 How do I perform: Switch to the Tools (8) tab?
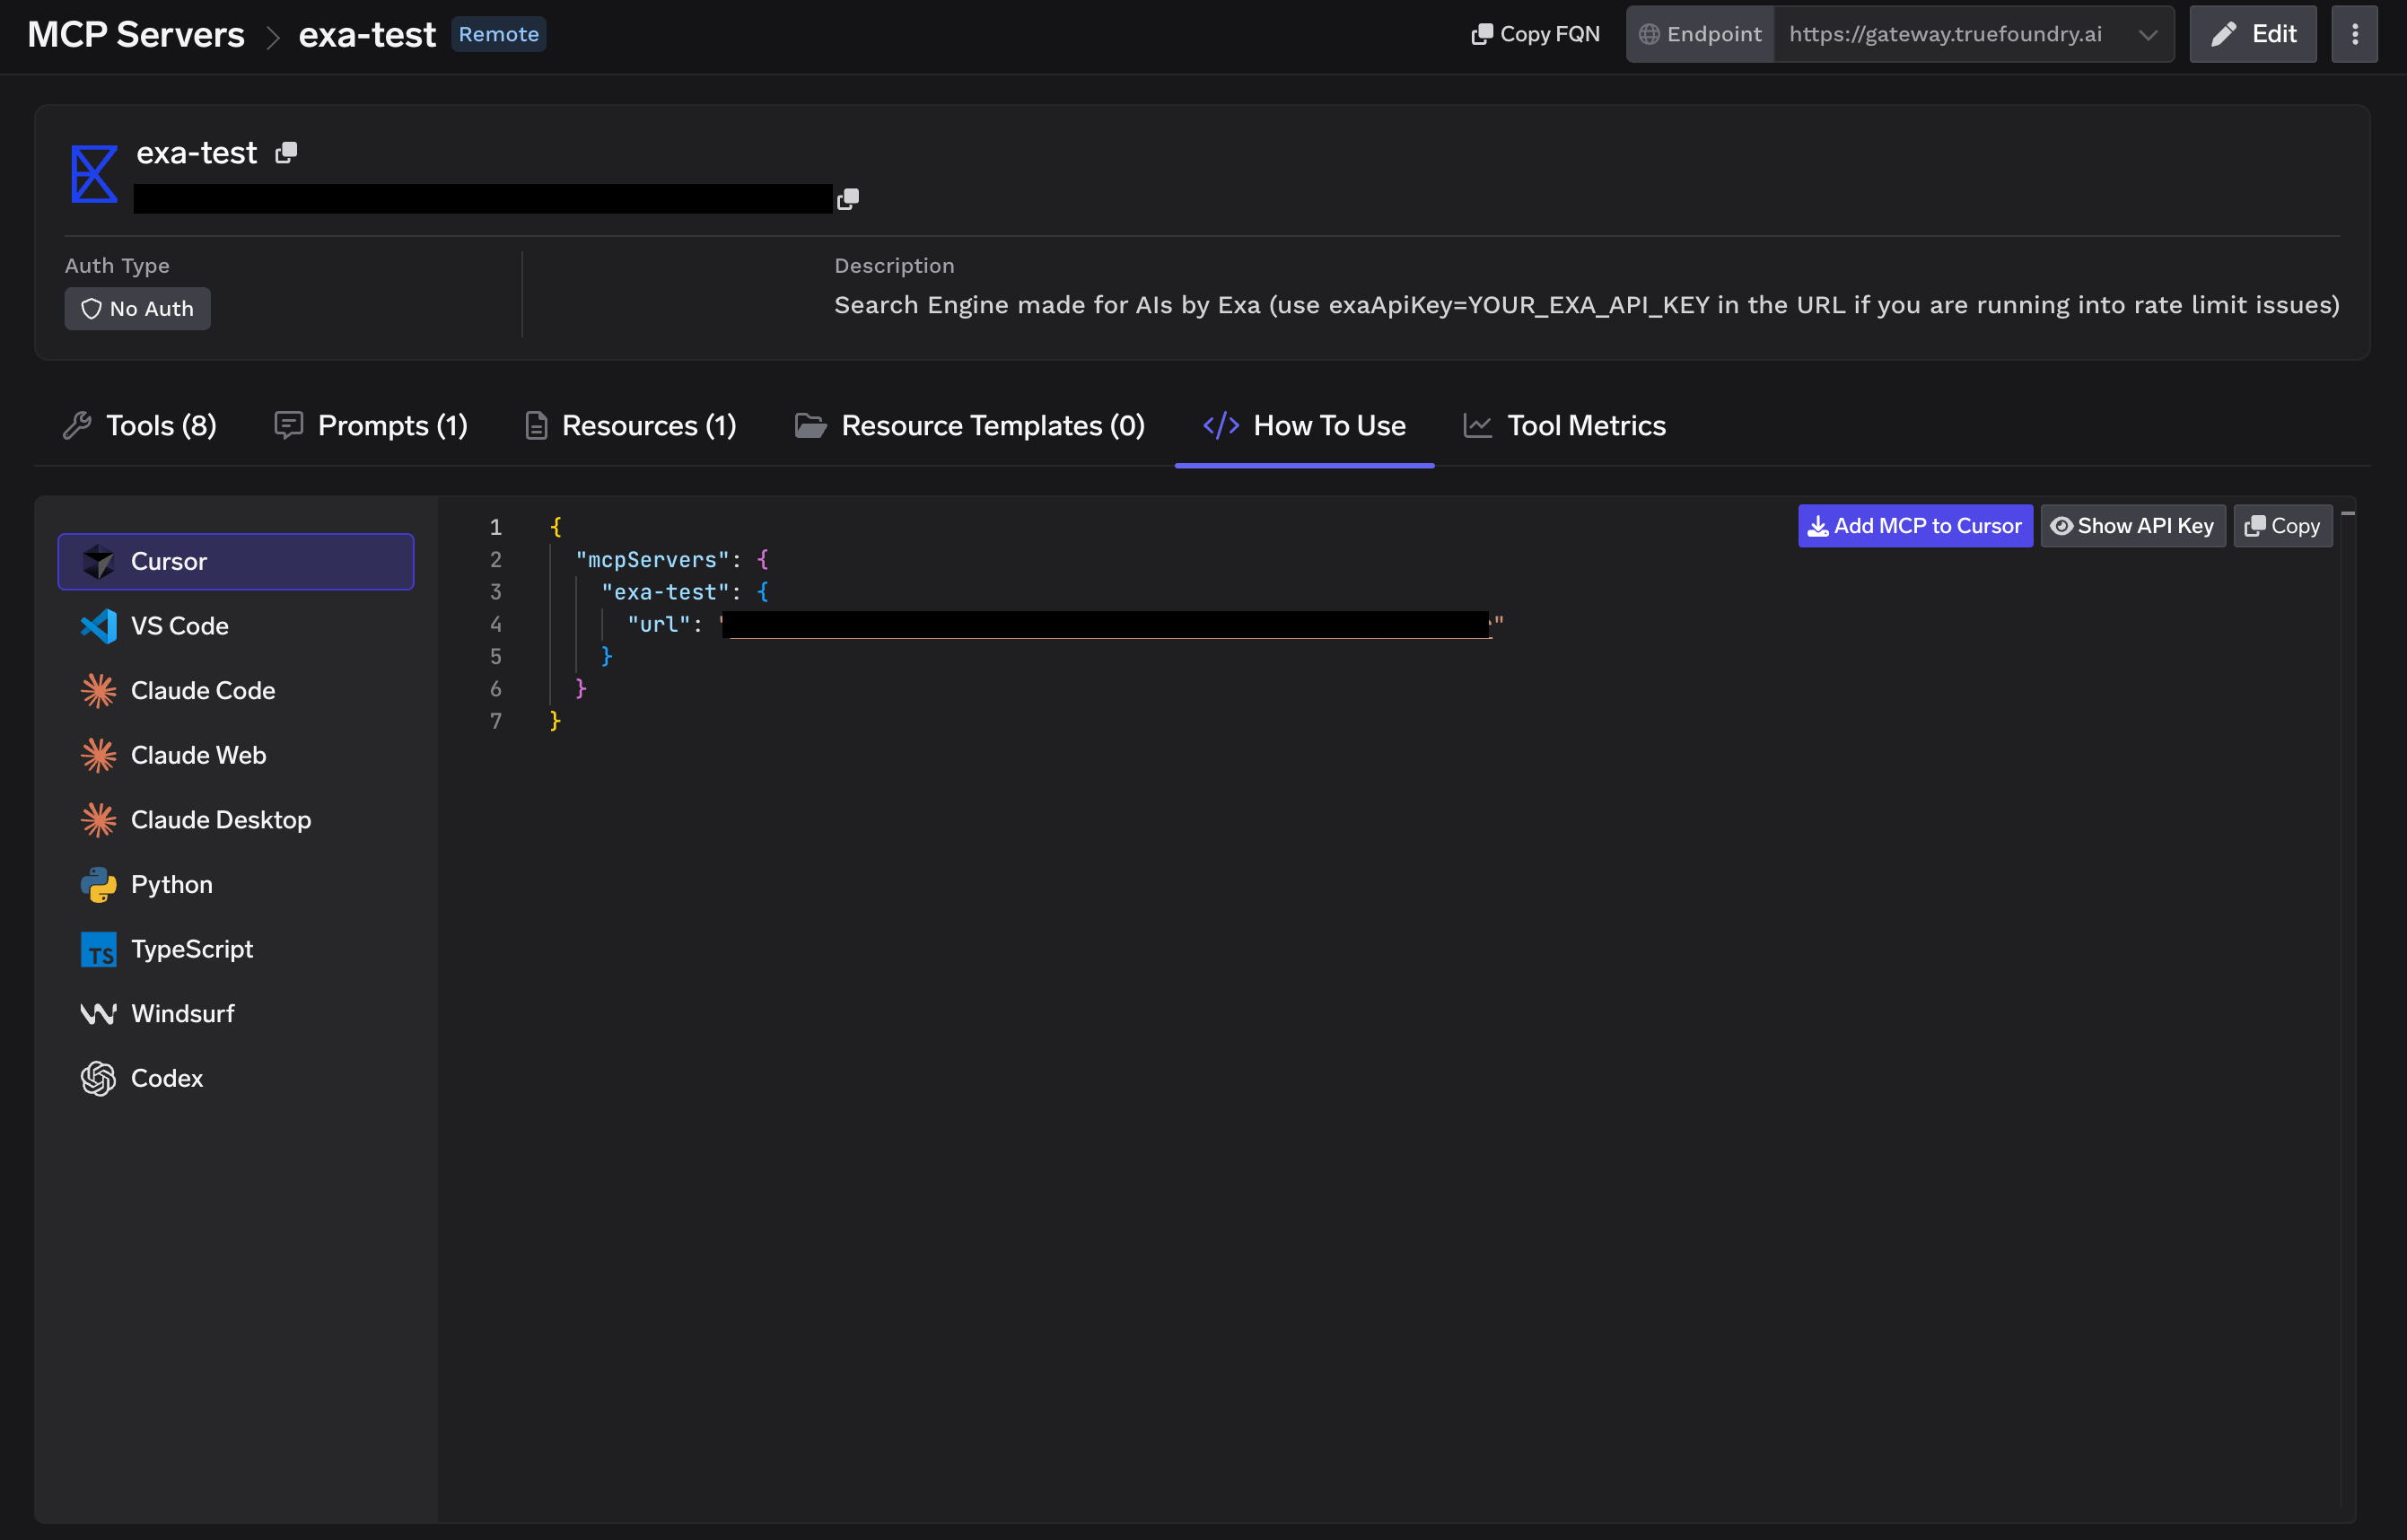tap(140, 426)
